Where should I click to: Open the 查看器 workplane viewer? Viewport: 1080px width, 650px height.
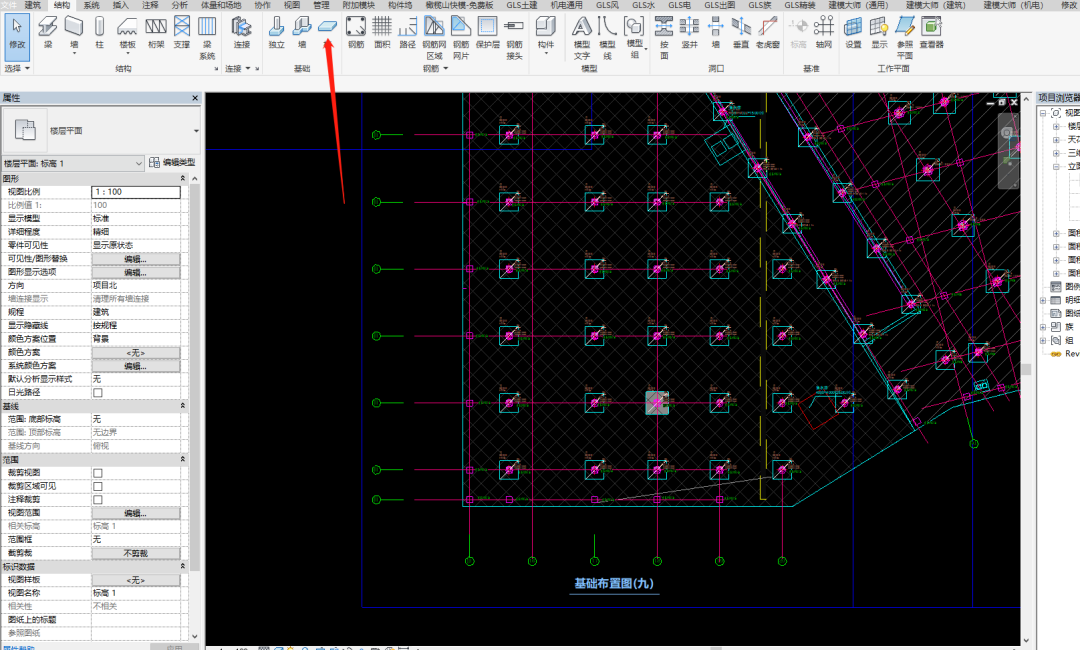point(931,32)
